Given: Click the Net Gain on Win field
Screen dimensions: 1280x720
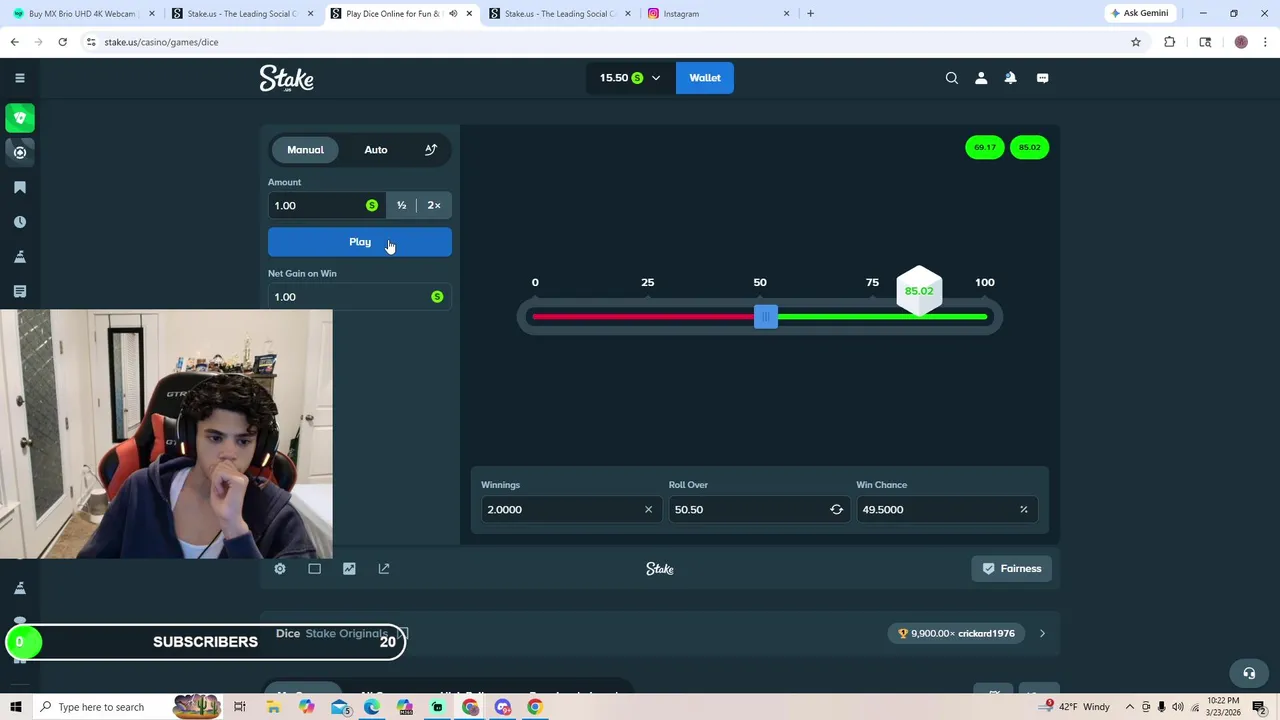Looking at the screenshot, I should (x=359, y=297).
